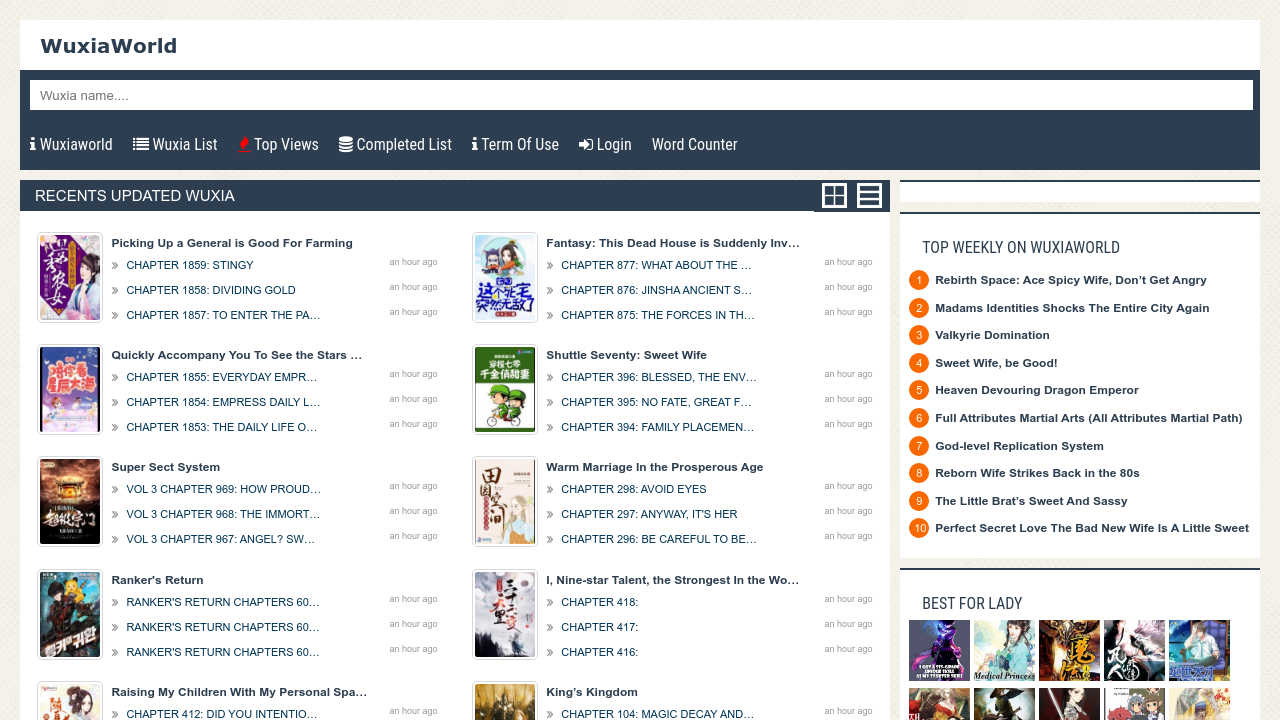This screenshot has width=1280, height=720.
Task: Open the Wuxia List menu
Action: [x=175, y=144]
